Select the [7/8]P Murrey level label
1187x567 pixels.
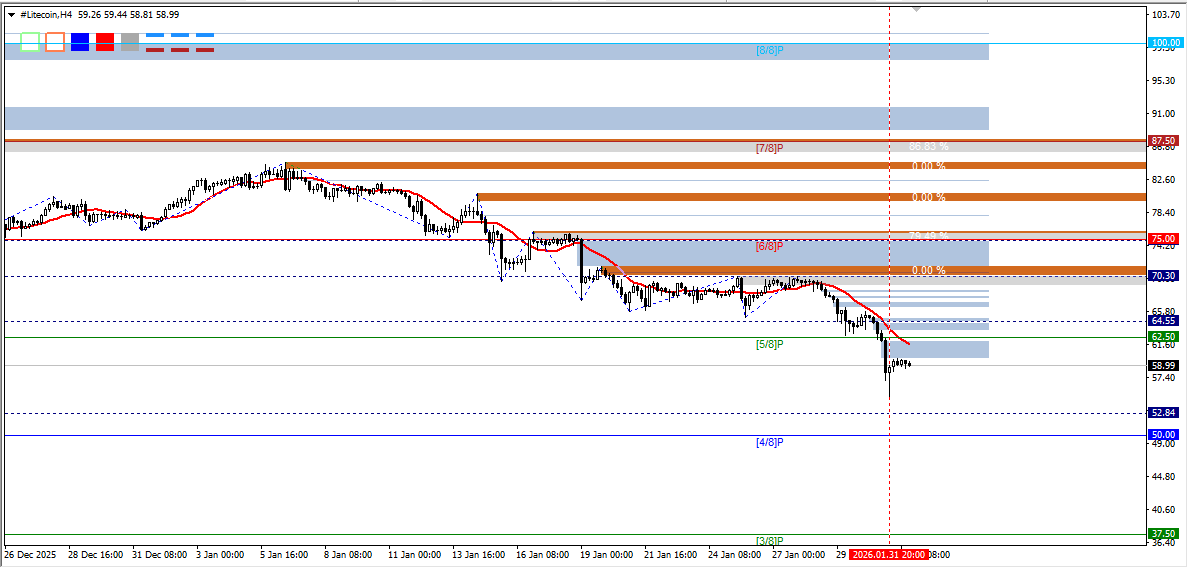pos(769,148)
